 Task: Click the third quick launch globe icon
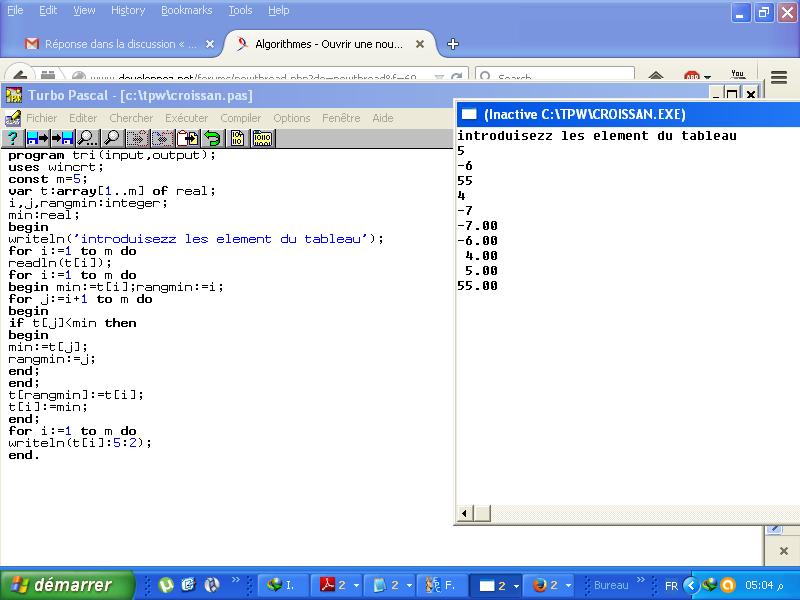tap(212, 585)
